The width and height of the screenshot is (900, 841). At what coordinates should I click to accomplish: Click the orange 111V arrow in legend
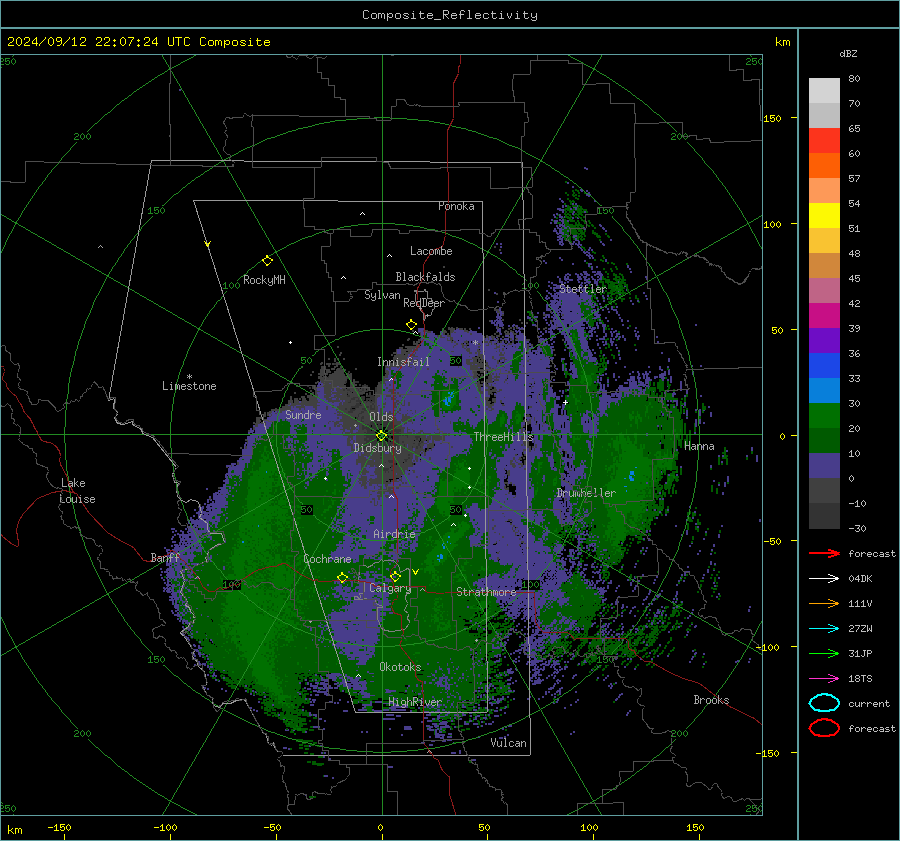click(x=824, y=603)
